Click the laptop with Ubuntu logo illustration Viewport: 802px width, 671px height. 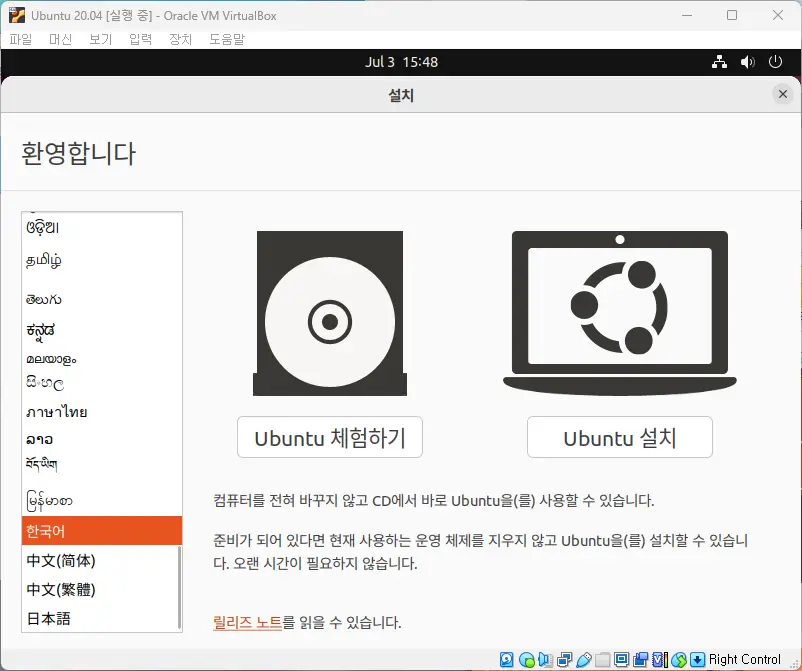click(620, 313)
